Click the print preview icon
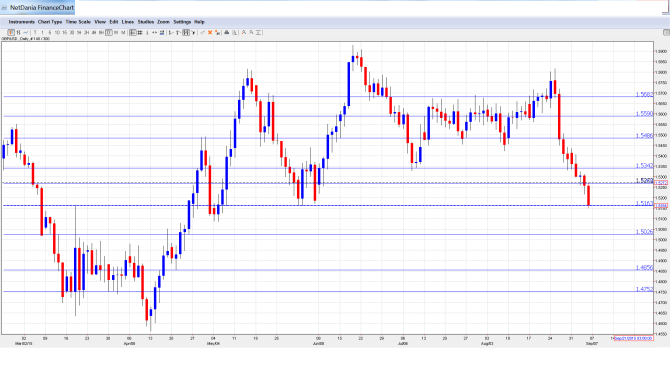Screen dimensions: 670x377 (x=234, y=32)
